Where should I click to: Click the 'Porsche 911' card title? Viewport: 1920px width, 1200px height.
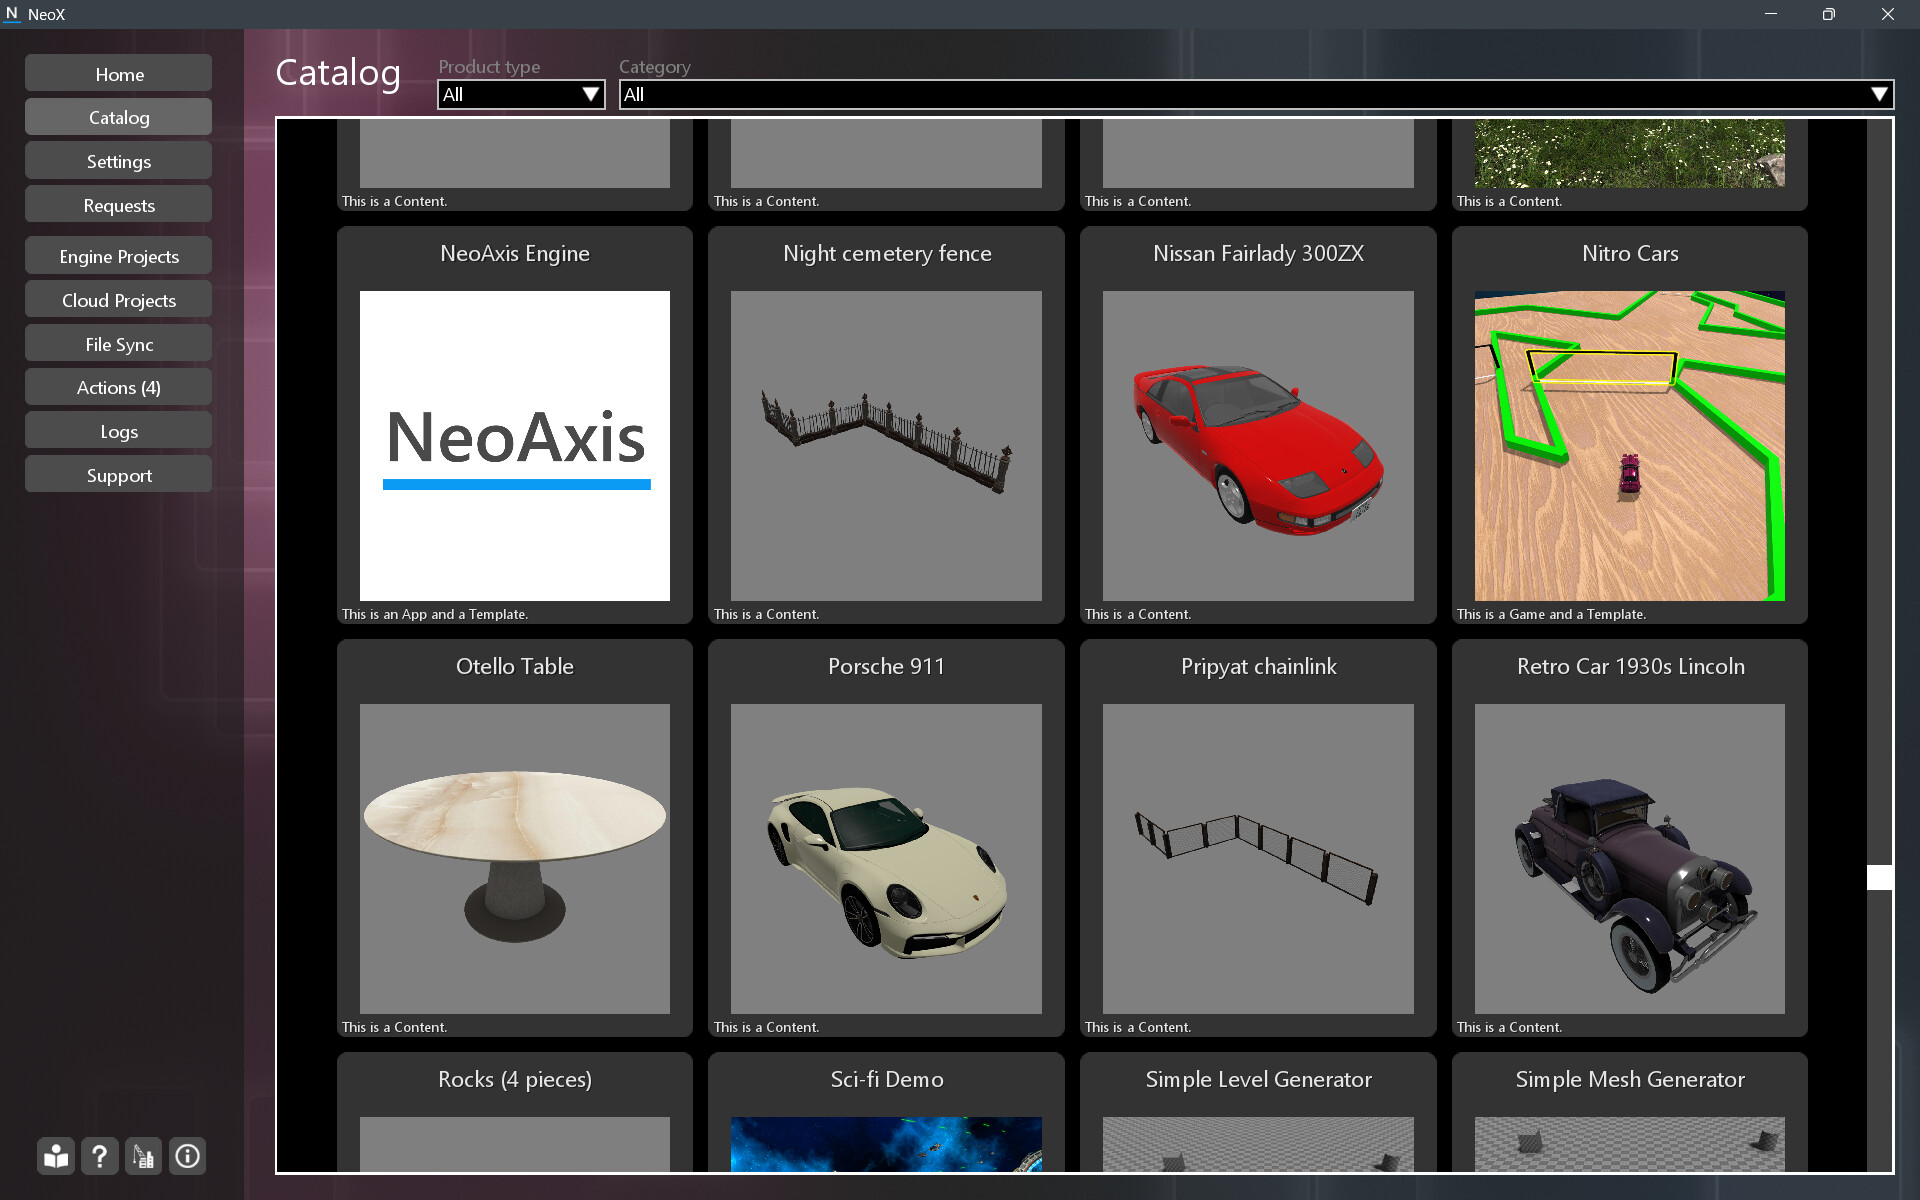click(x=886, y=667)
